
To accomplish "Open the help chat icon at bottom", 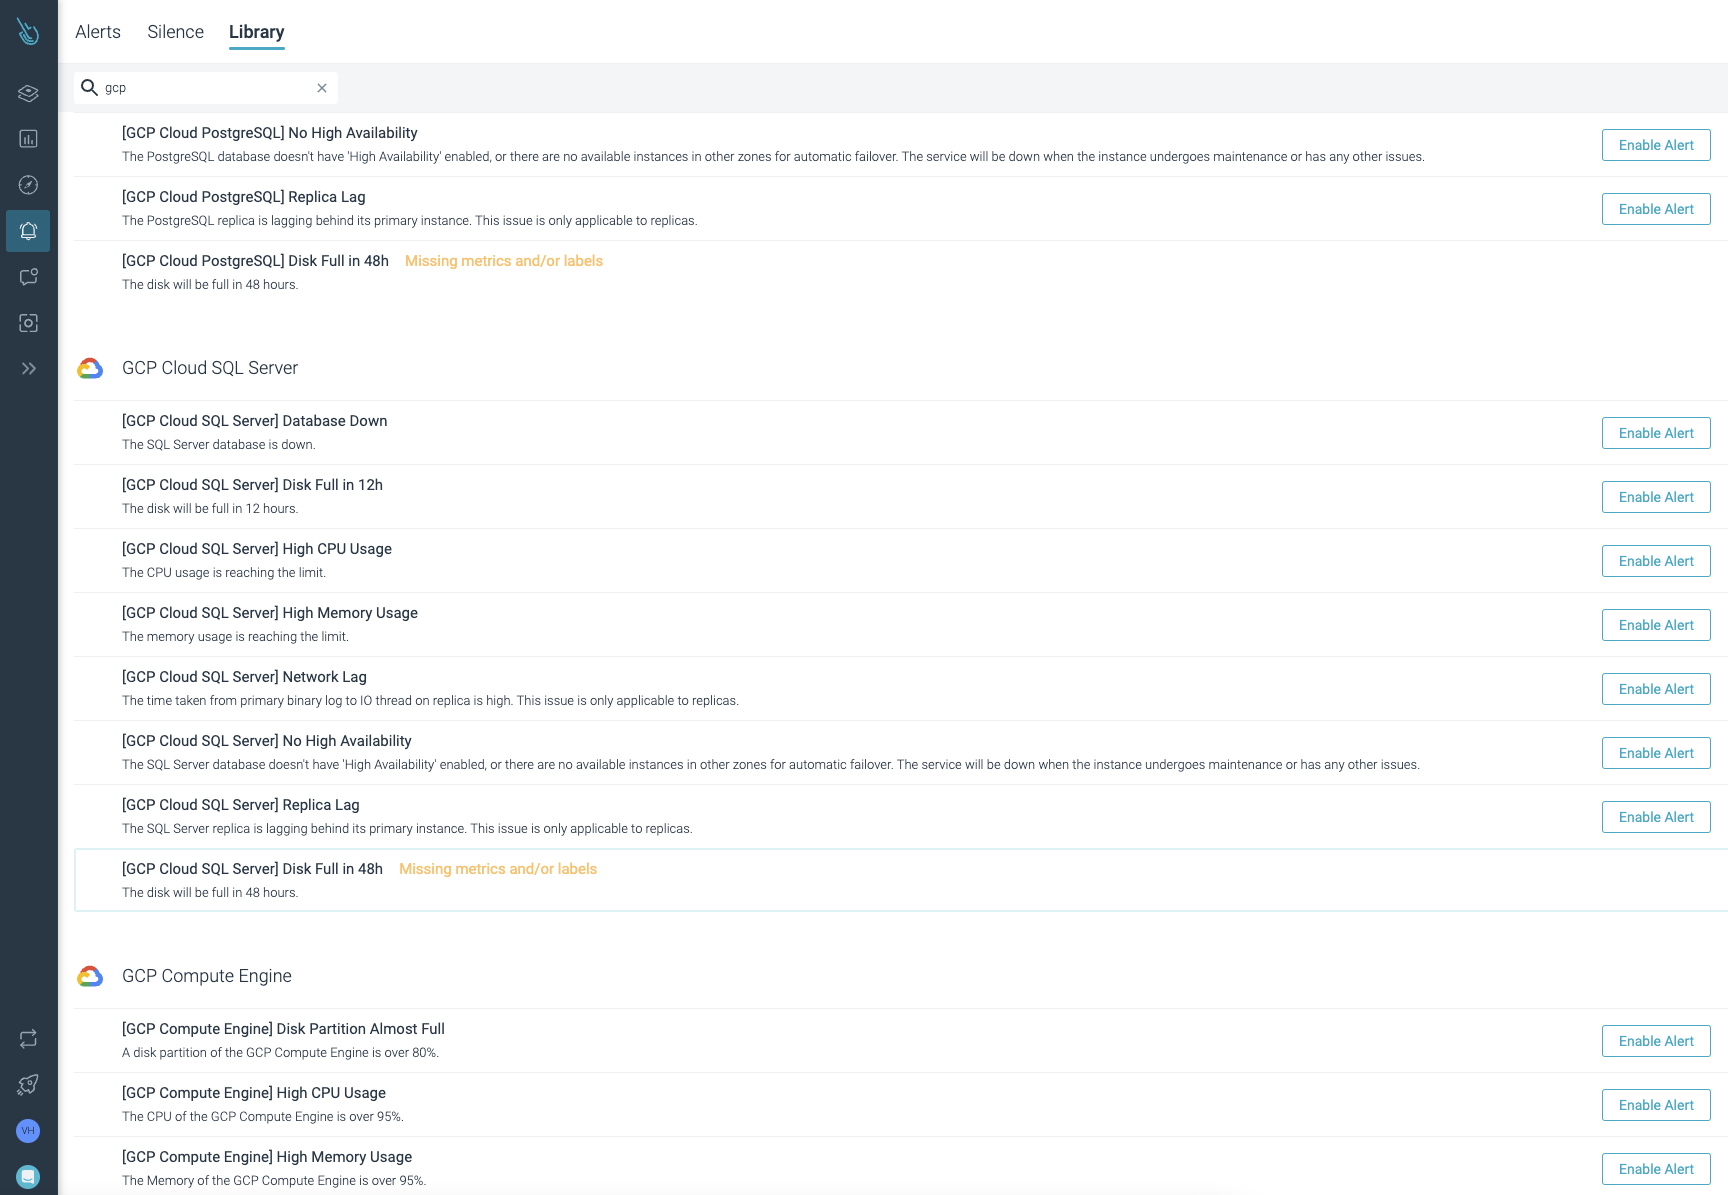I will coord(28,1177).
